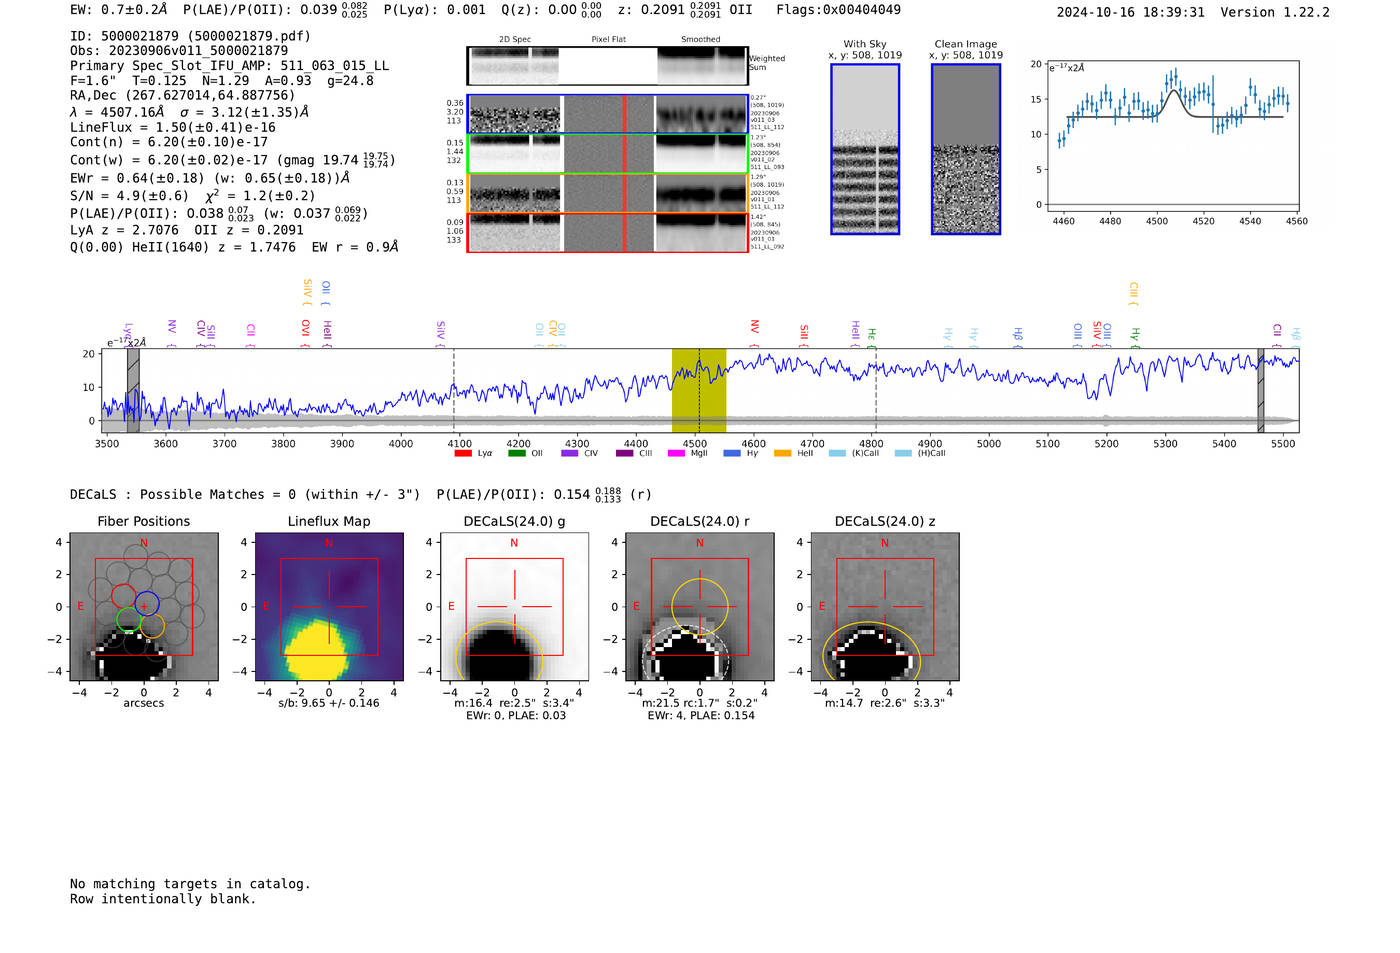Click the 'No matching targets in catalog.' text
The image size is (1400, 953).
coord(190,884)
